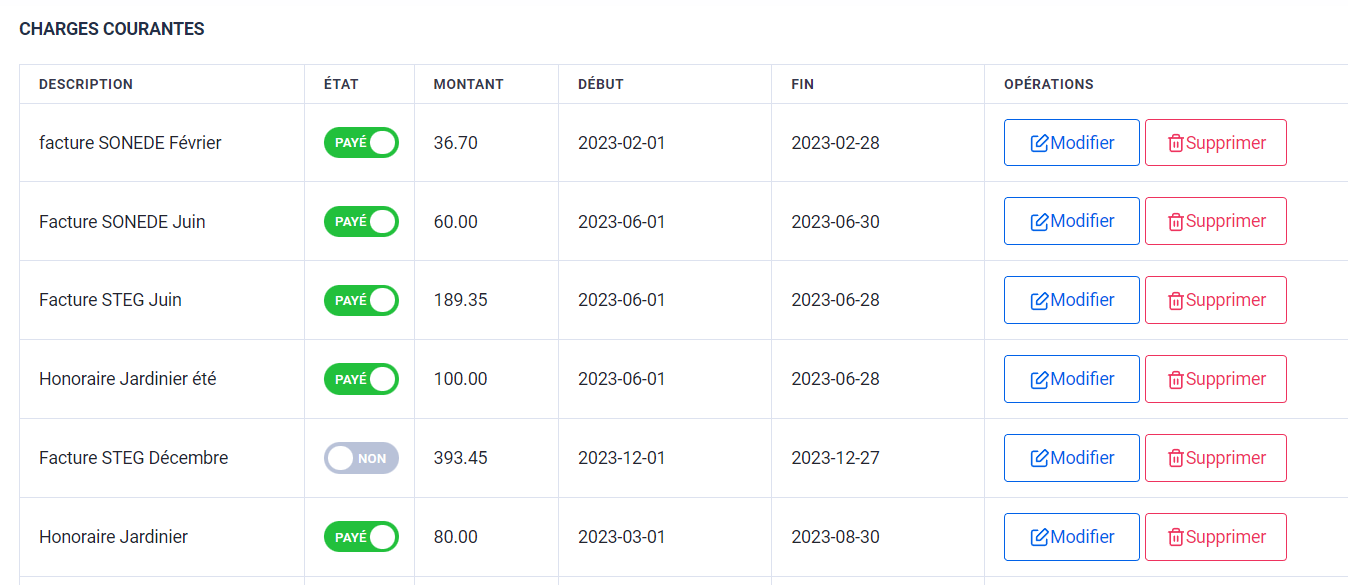The width and height of the screenshot is (1348, 585).
Task: Toggle PAYÉ switch for Honoraire Jardinier été
Action: [361, 379]
